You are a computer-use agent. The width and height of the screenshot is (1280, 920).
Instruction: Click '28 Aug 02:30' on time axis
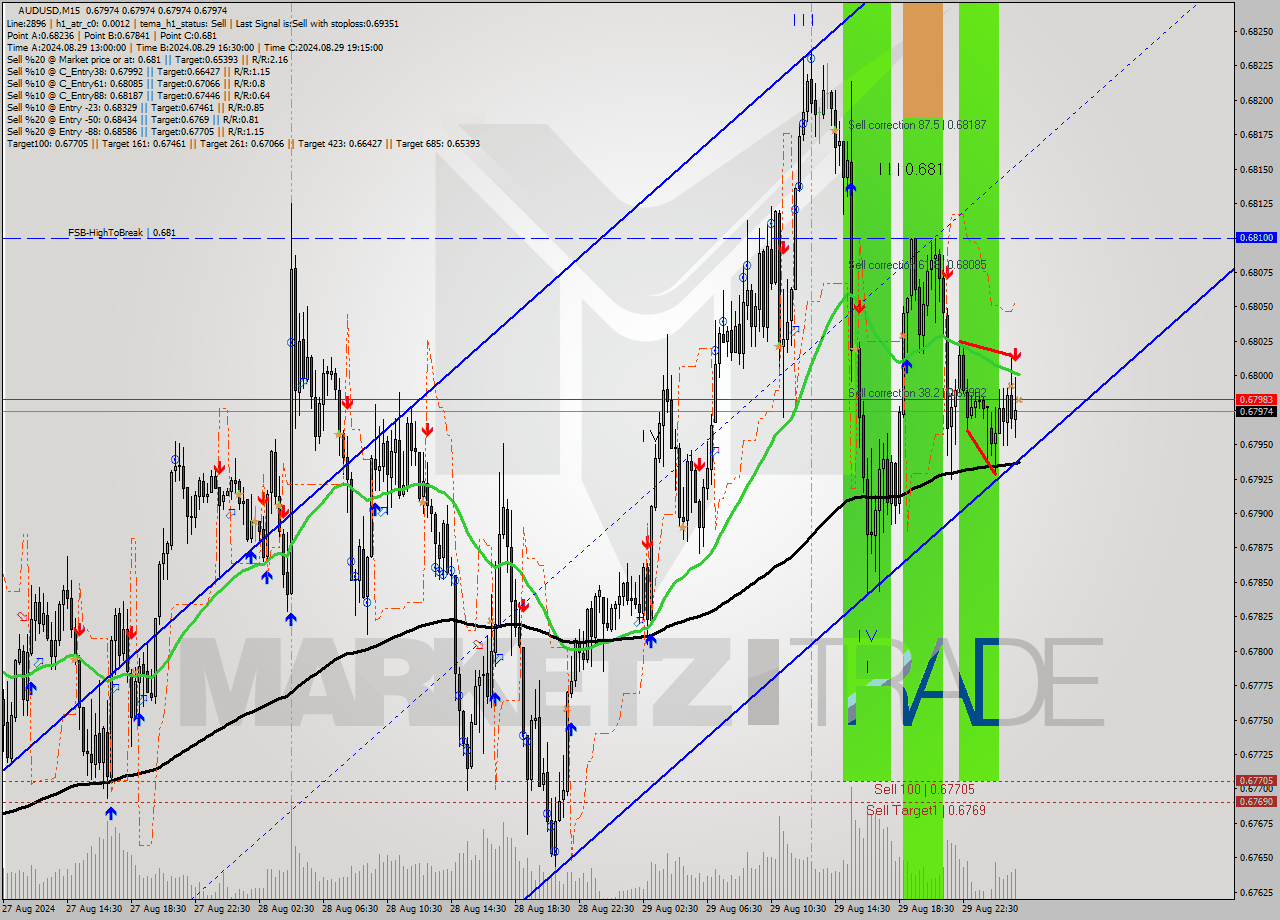pos(286,909)
